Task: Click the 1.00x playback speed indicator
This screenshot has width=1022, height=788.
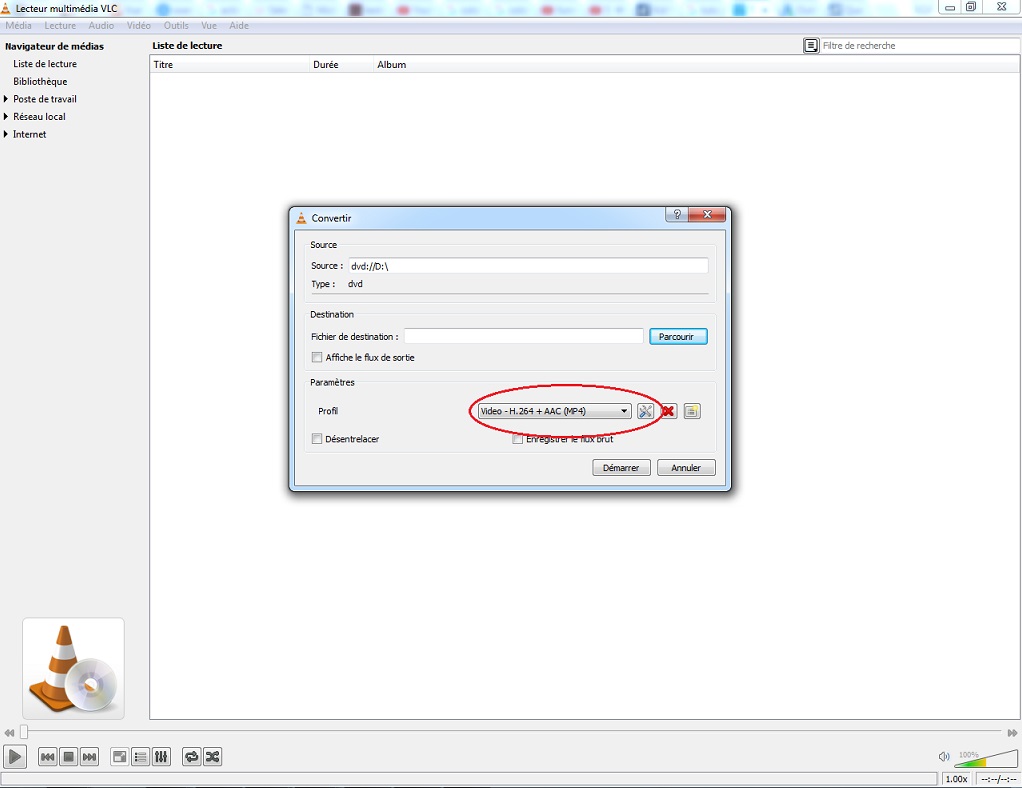Action: click(x=957, y=779)
